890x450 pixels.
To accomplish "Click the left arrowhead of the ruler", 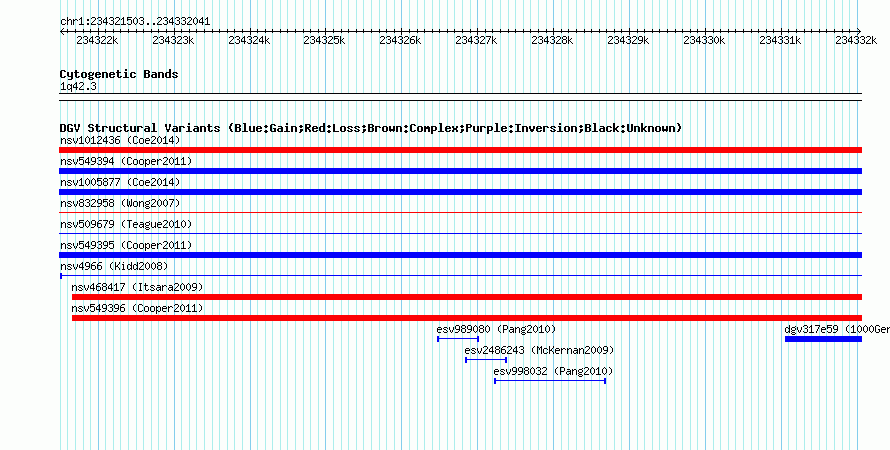I will point(62,32).
